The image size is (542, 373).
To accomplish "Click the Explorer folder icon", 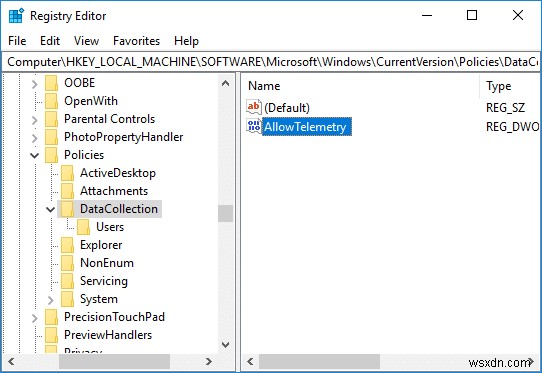I will tap(67, 245).
